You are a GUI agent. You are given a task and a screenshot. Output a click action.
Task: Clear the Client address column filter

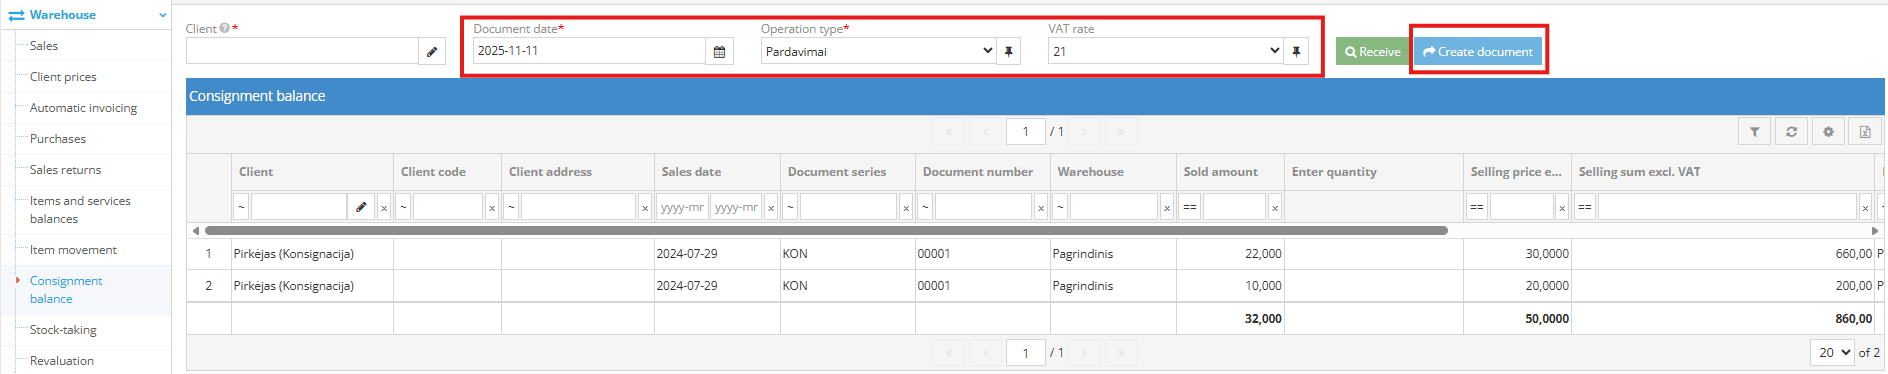tap(645, 208)
